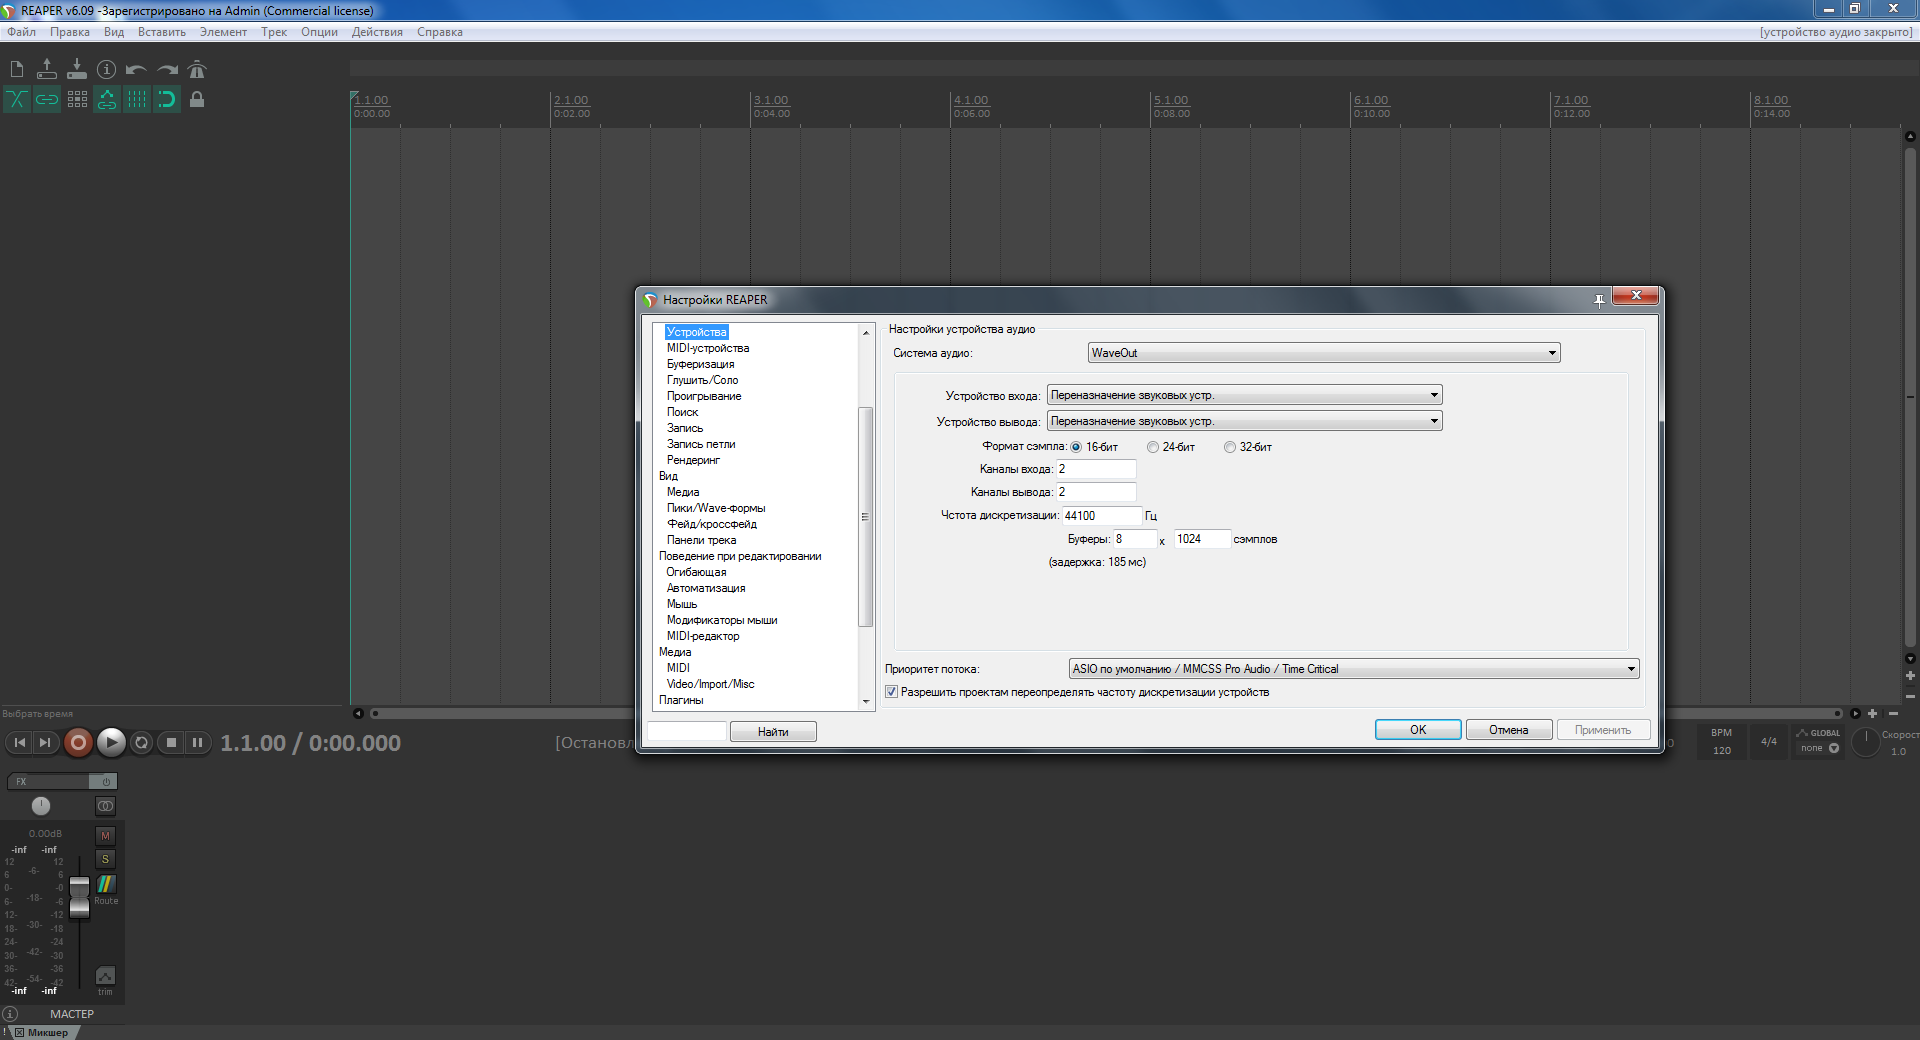Start recording with the red record button
Image resolution: width=1920 pixels, height=1040 pixels.
click(x=78, y=742)
